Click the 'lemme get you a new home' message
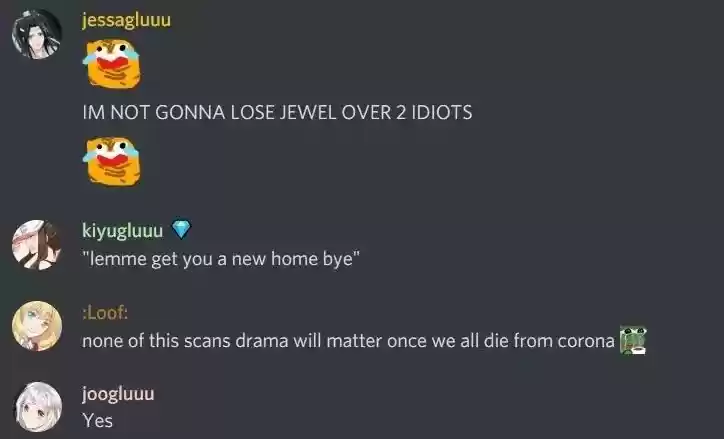 [x=221, y=259]
